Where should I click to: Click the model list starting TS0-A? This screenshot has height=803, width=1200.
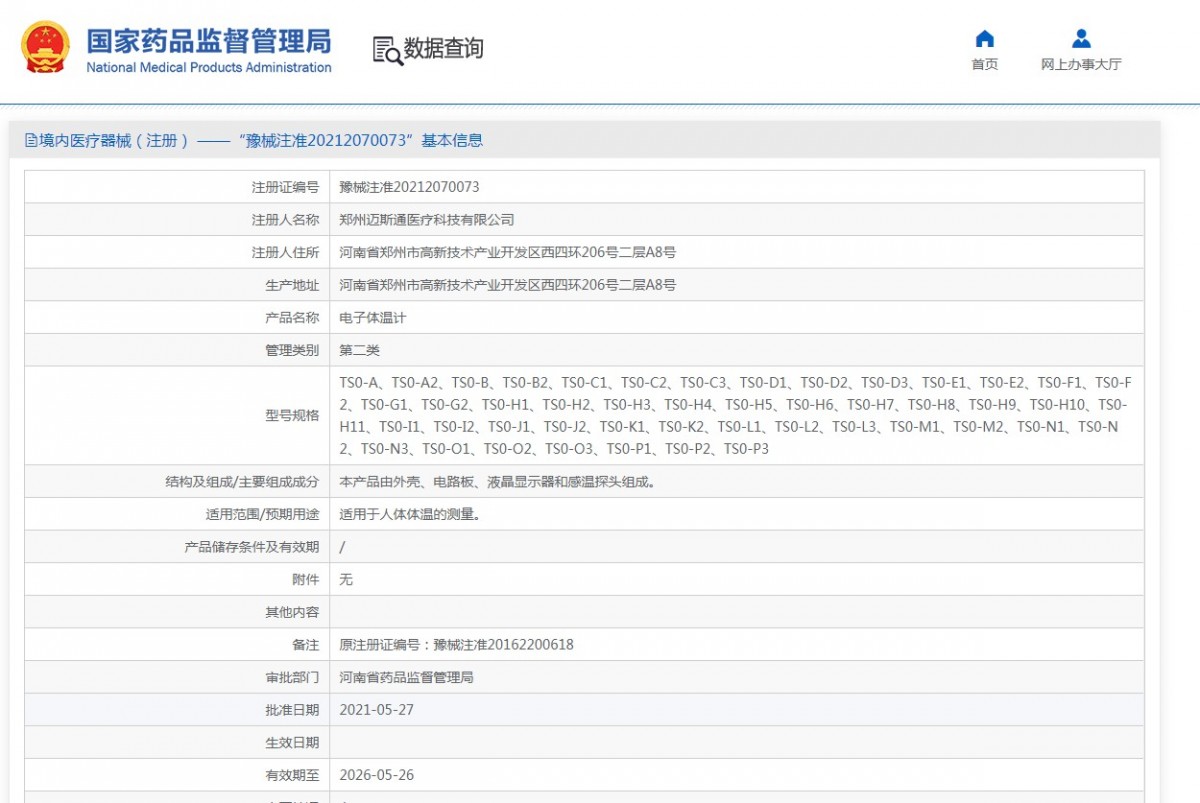(x=736, y=416)
